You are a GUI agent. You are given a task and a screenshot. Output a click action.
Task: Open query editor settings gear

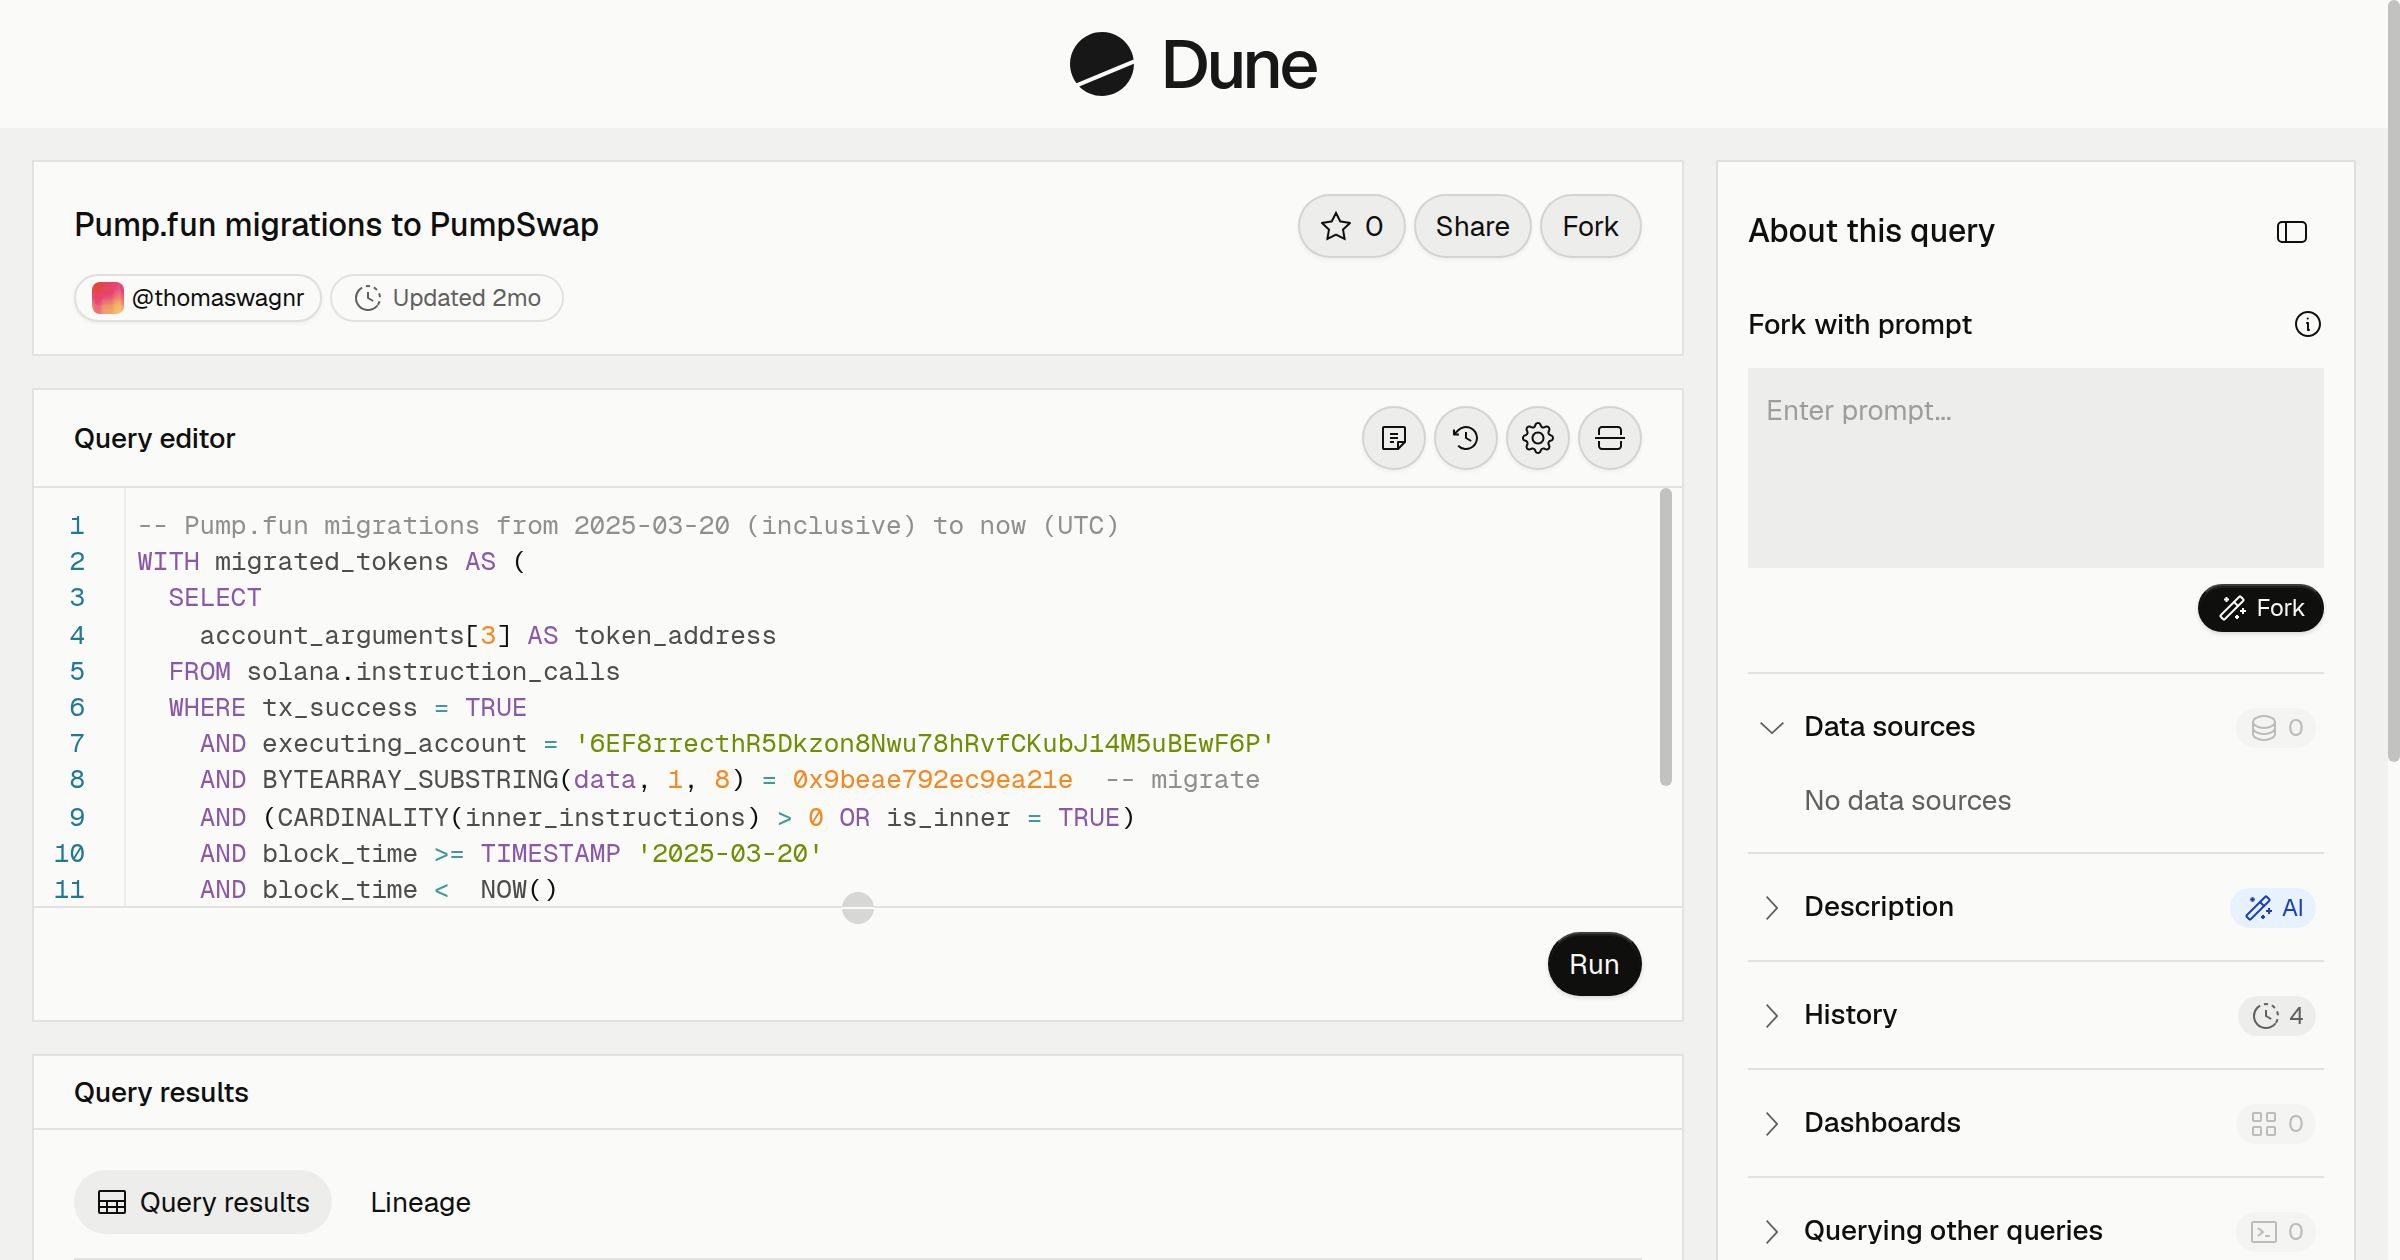(x=1538, y=438)
